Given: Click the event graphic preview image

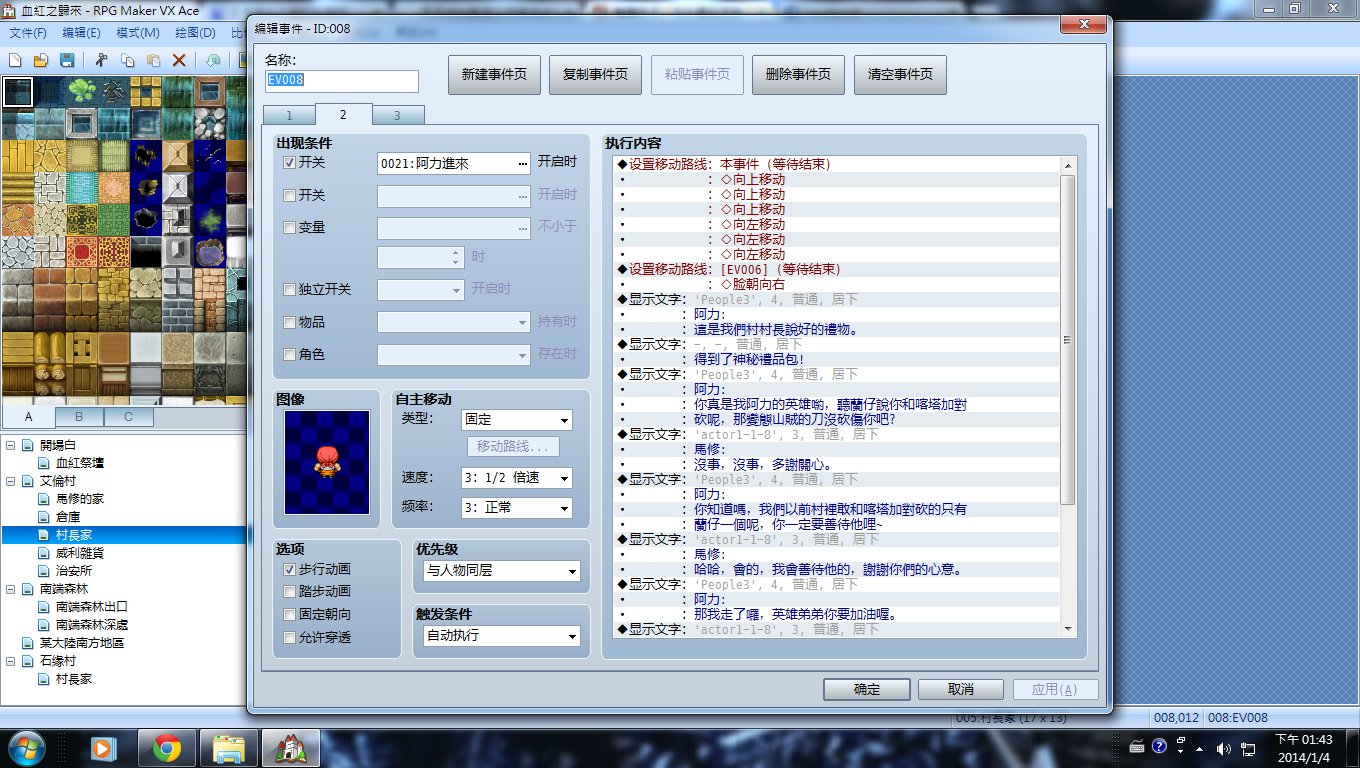Looking at the screenshot, I should (x=327, y=462).
